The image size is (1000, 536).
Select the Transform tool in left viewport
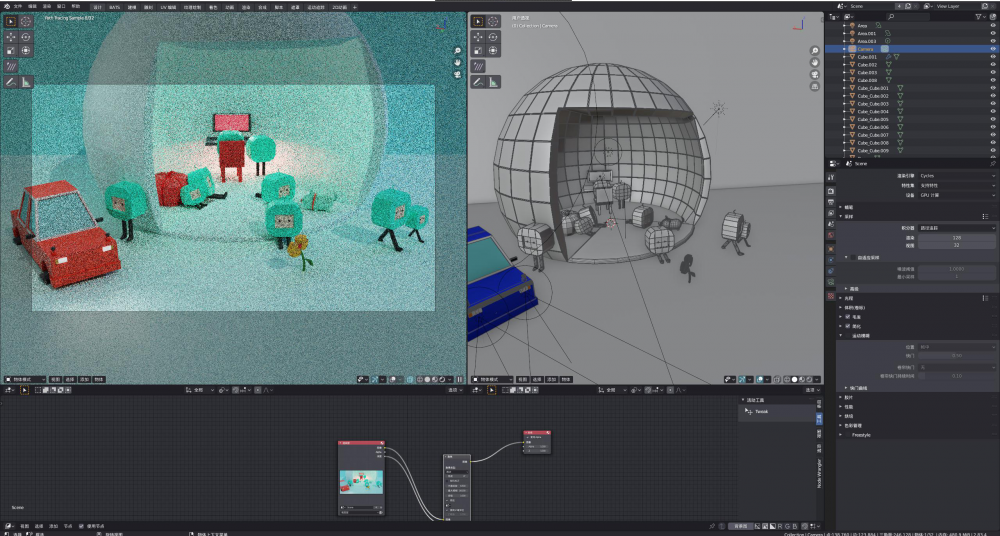pyautogui.click(x=26, y=50)
